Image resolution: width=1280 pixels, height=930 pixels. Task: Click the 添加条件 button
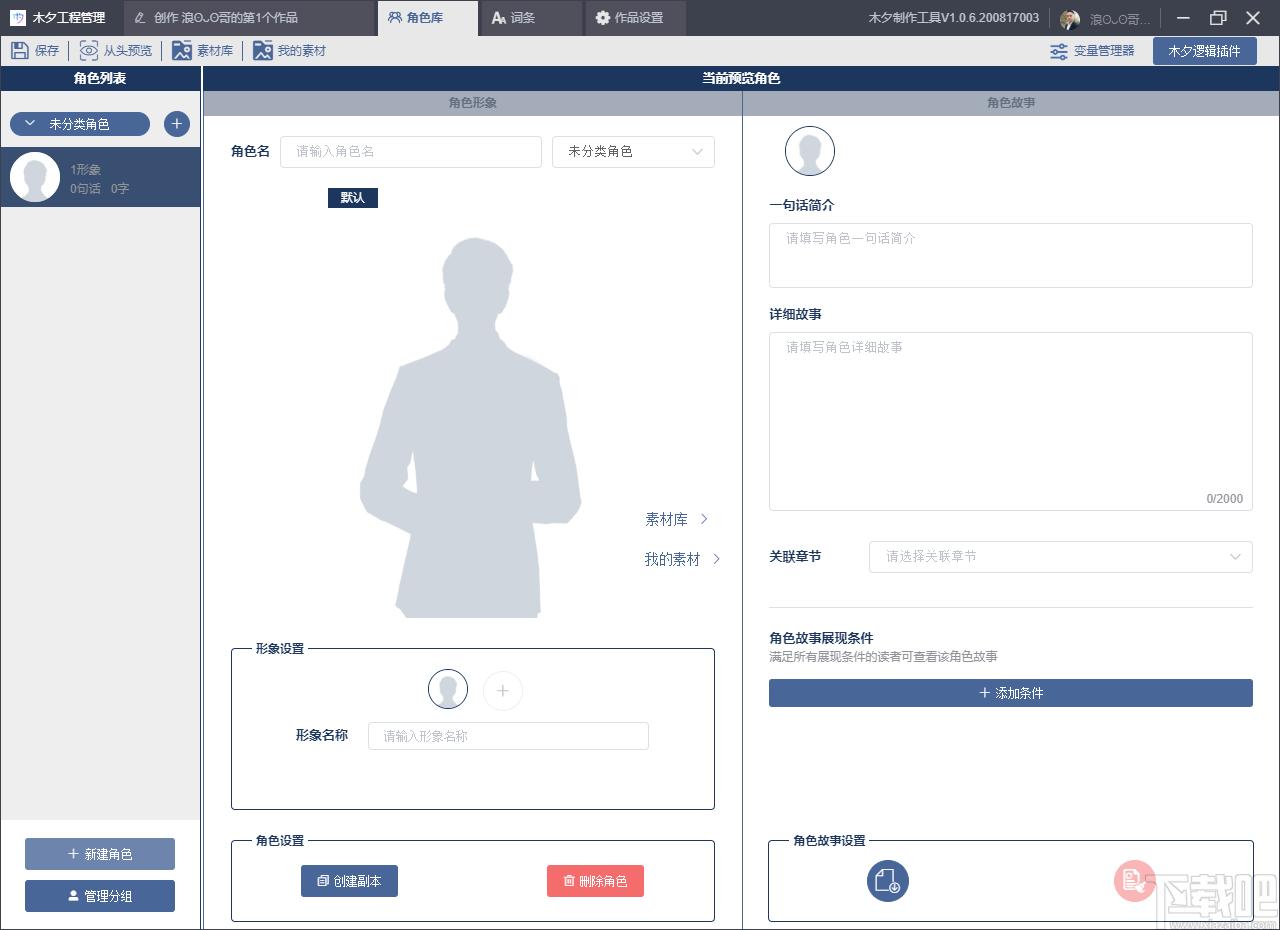click(x=1010, y=693)
